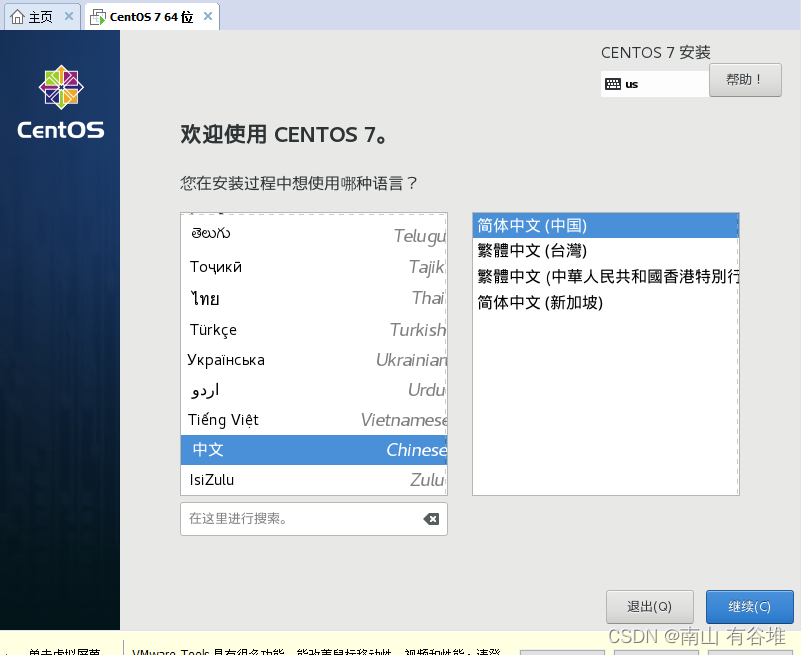
Task: Click the 帮助! help button
Action: (x=745, y=80)
